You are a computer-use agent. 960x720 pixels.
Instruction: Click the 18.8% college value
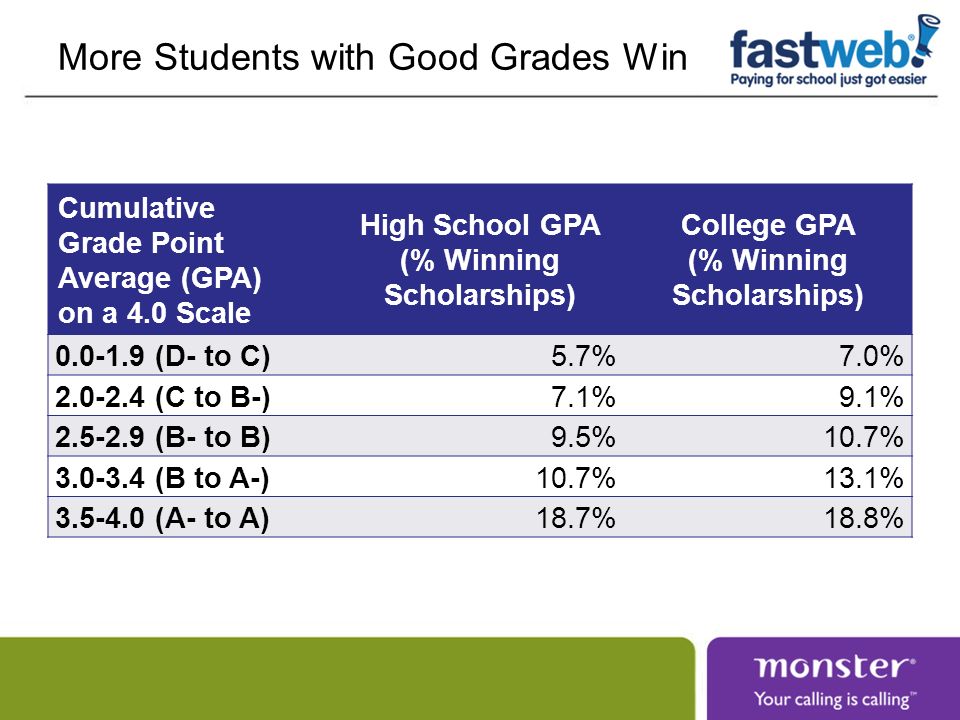pos(864,518)
